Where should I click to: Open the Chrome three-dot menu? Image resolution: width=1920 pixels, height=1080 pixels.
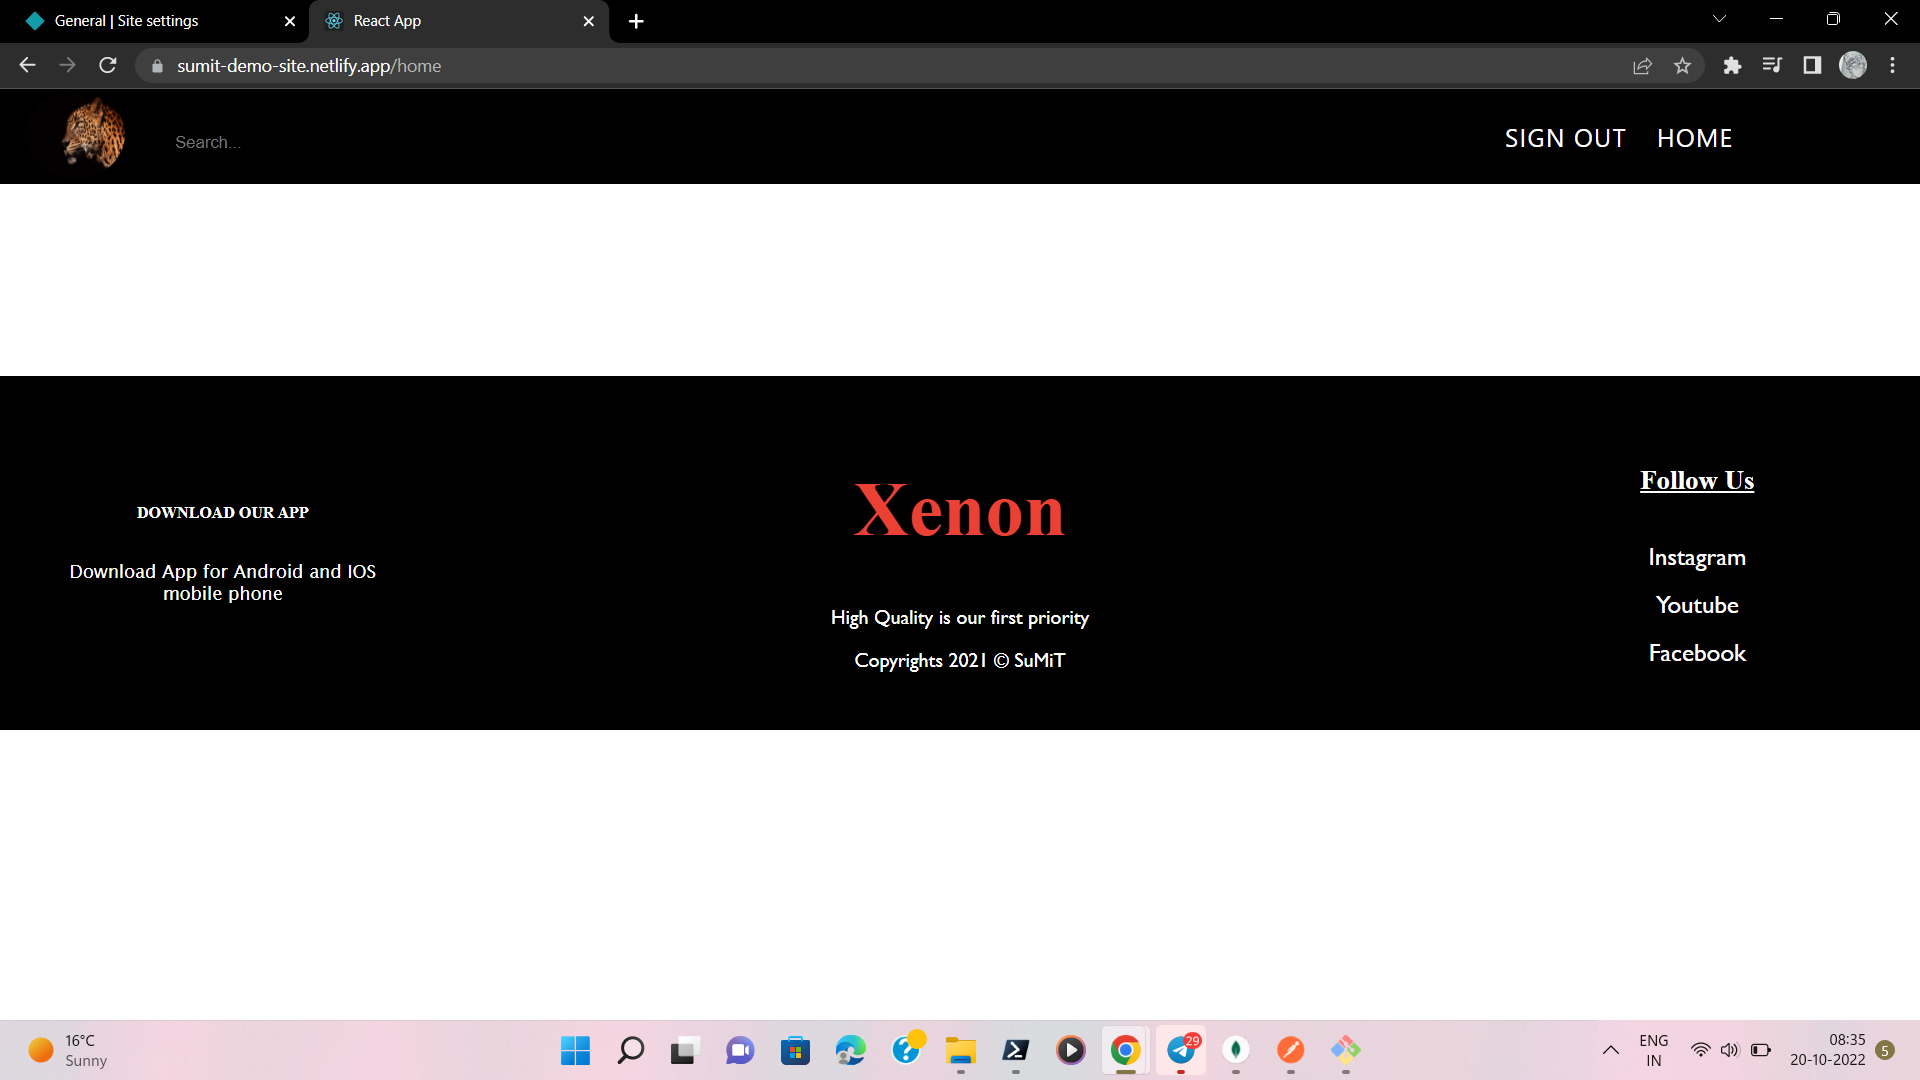click(1892, 65)
